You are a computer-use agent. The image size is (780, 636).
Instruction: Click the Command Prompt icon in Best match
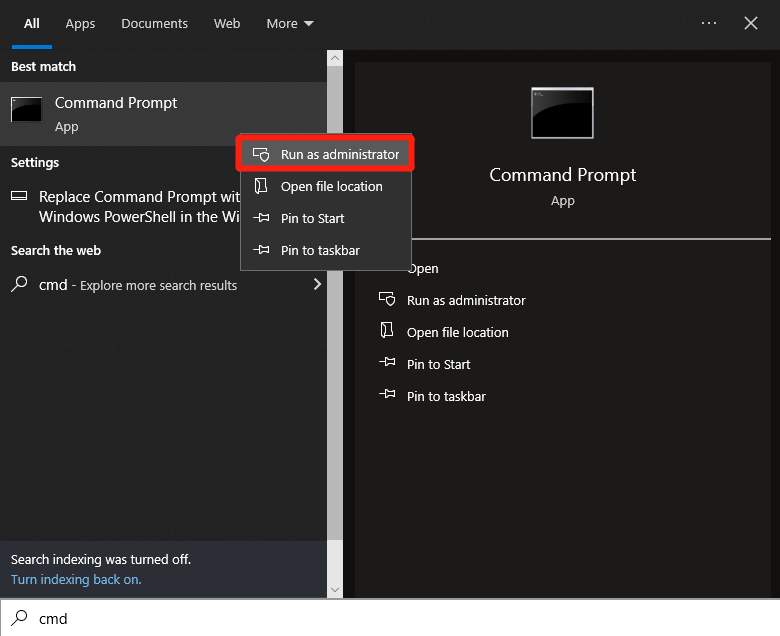tap(26, 110)
